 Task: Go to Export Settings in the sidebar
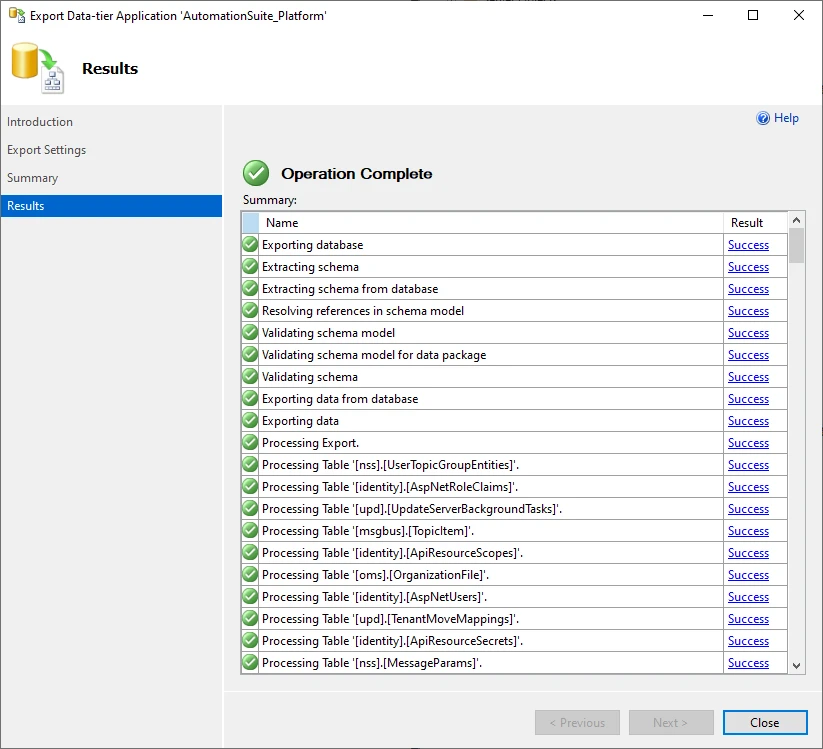(x=46, y=150)
